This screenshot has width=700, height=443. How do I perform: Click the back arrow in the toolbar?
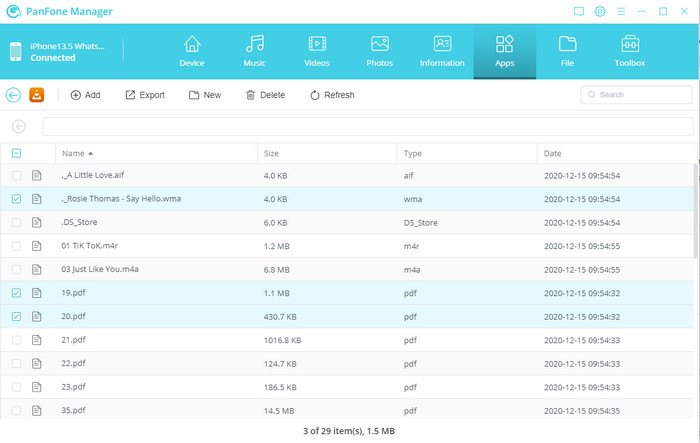click(x=13, y=95)
